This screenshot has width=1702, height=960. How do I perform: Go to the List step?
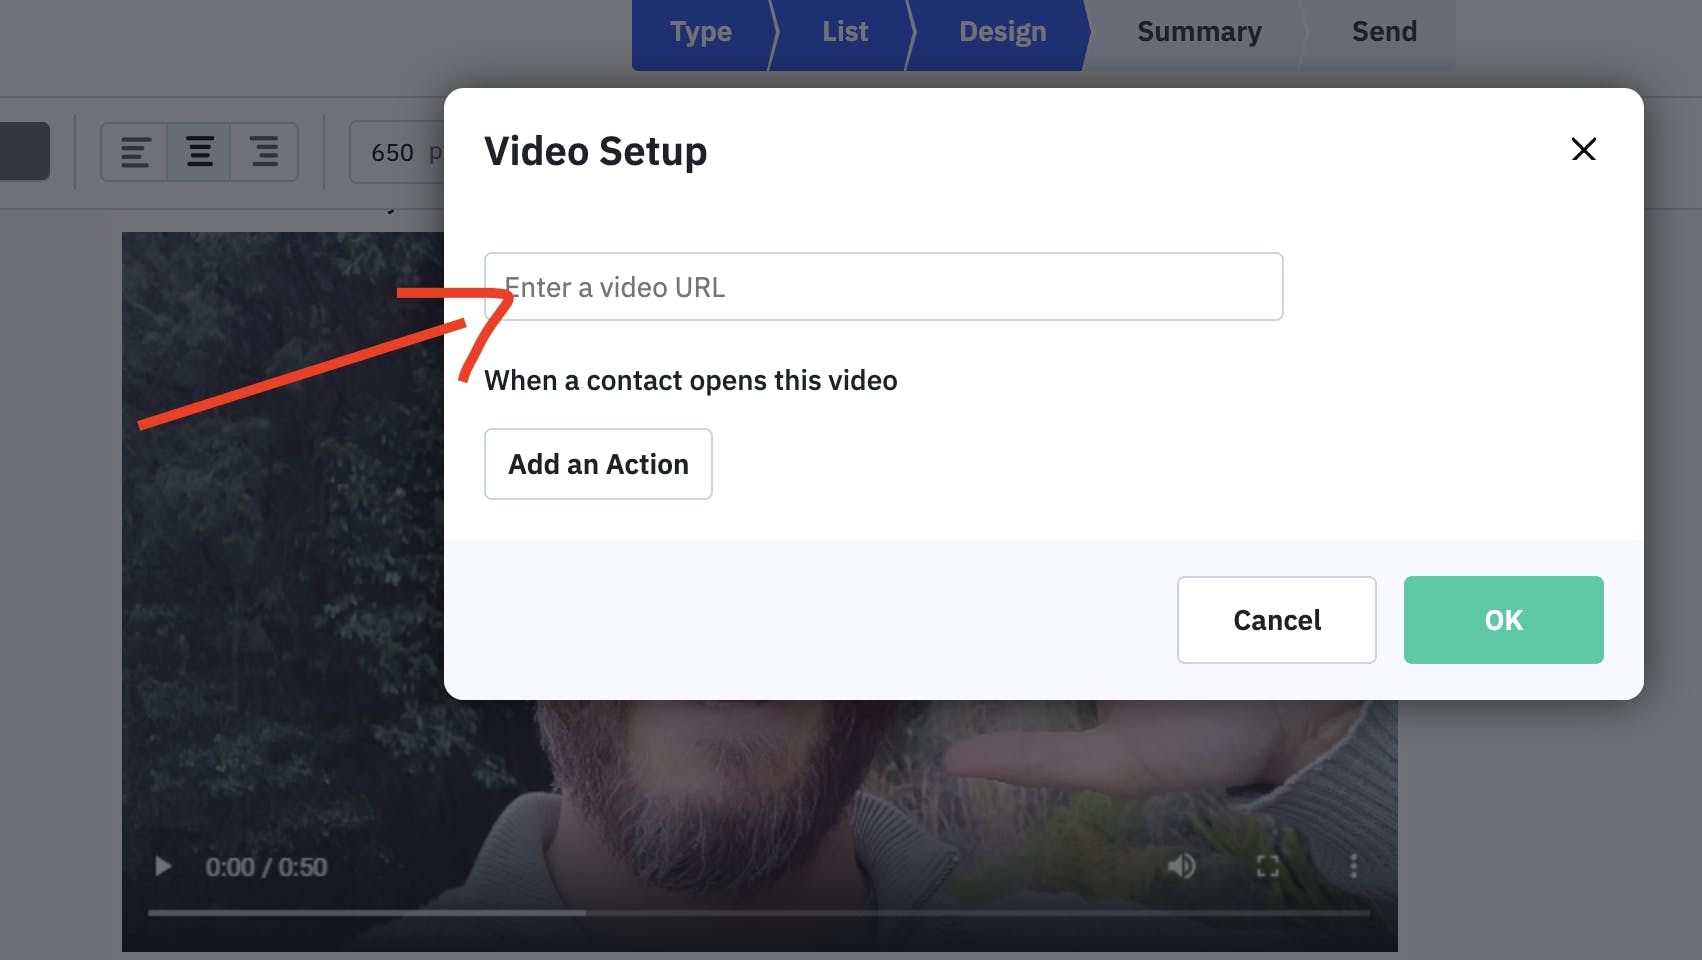click(845, 32)
